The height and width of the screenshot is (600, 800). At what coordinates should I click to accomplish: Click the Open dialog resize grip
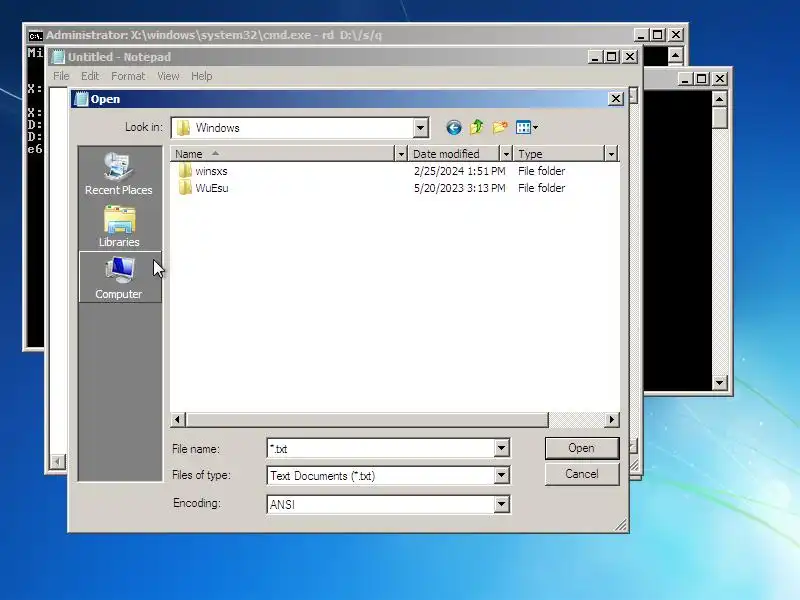click(x=621, y=525)
